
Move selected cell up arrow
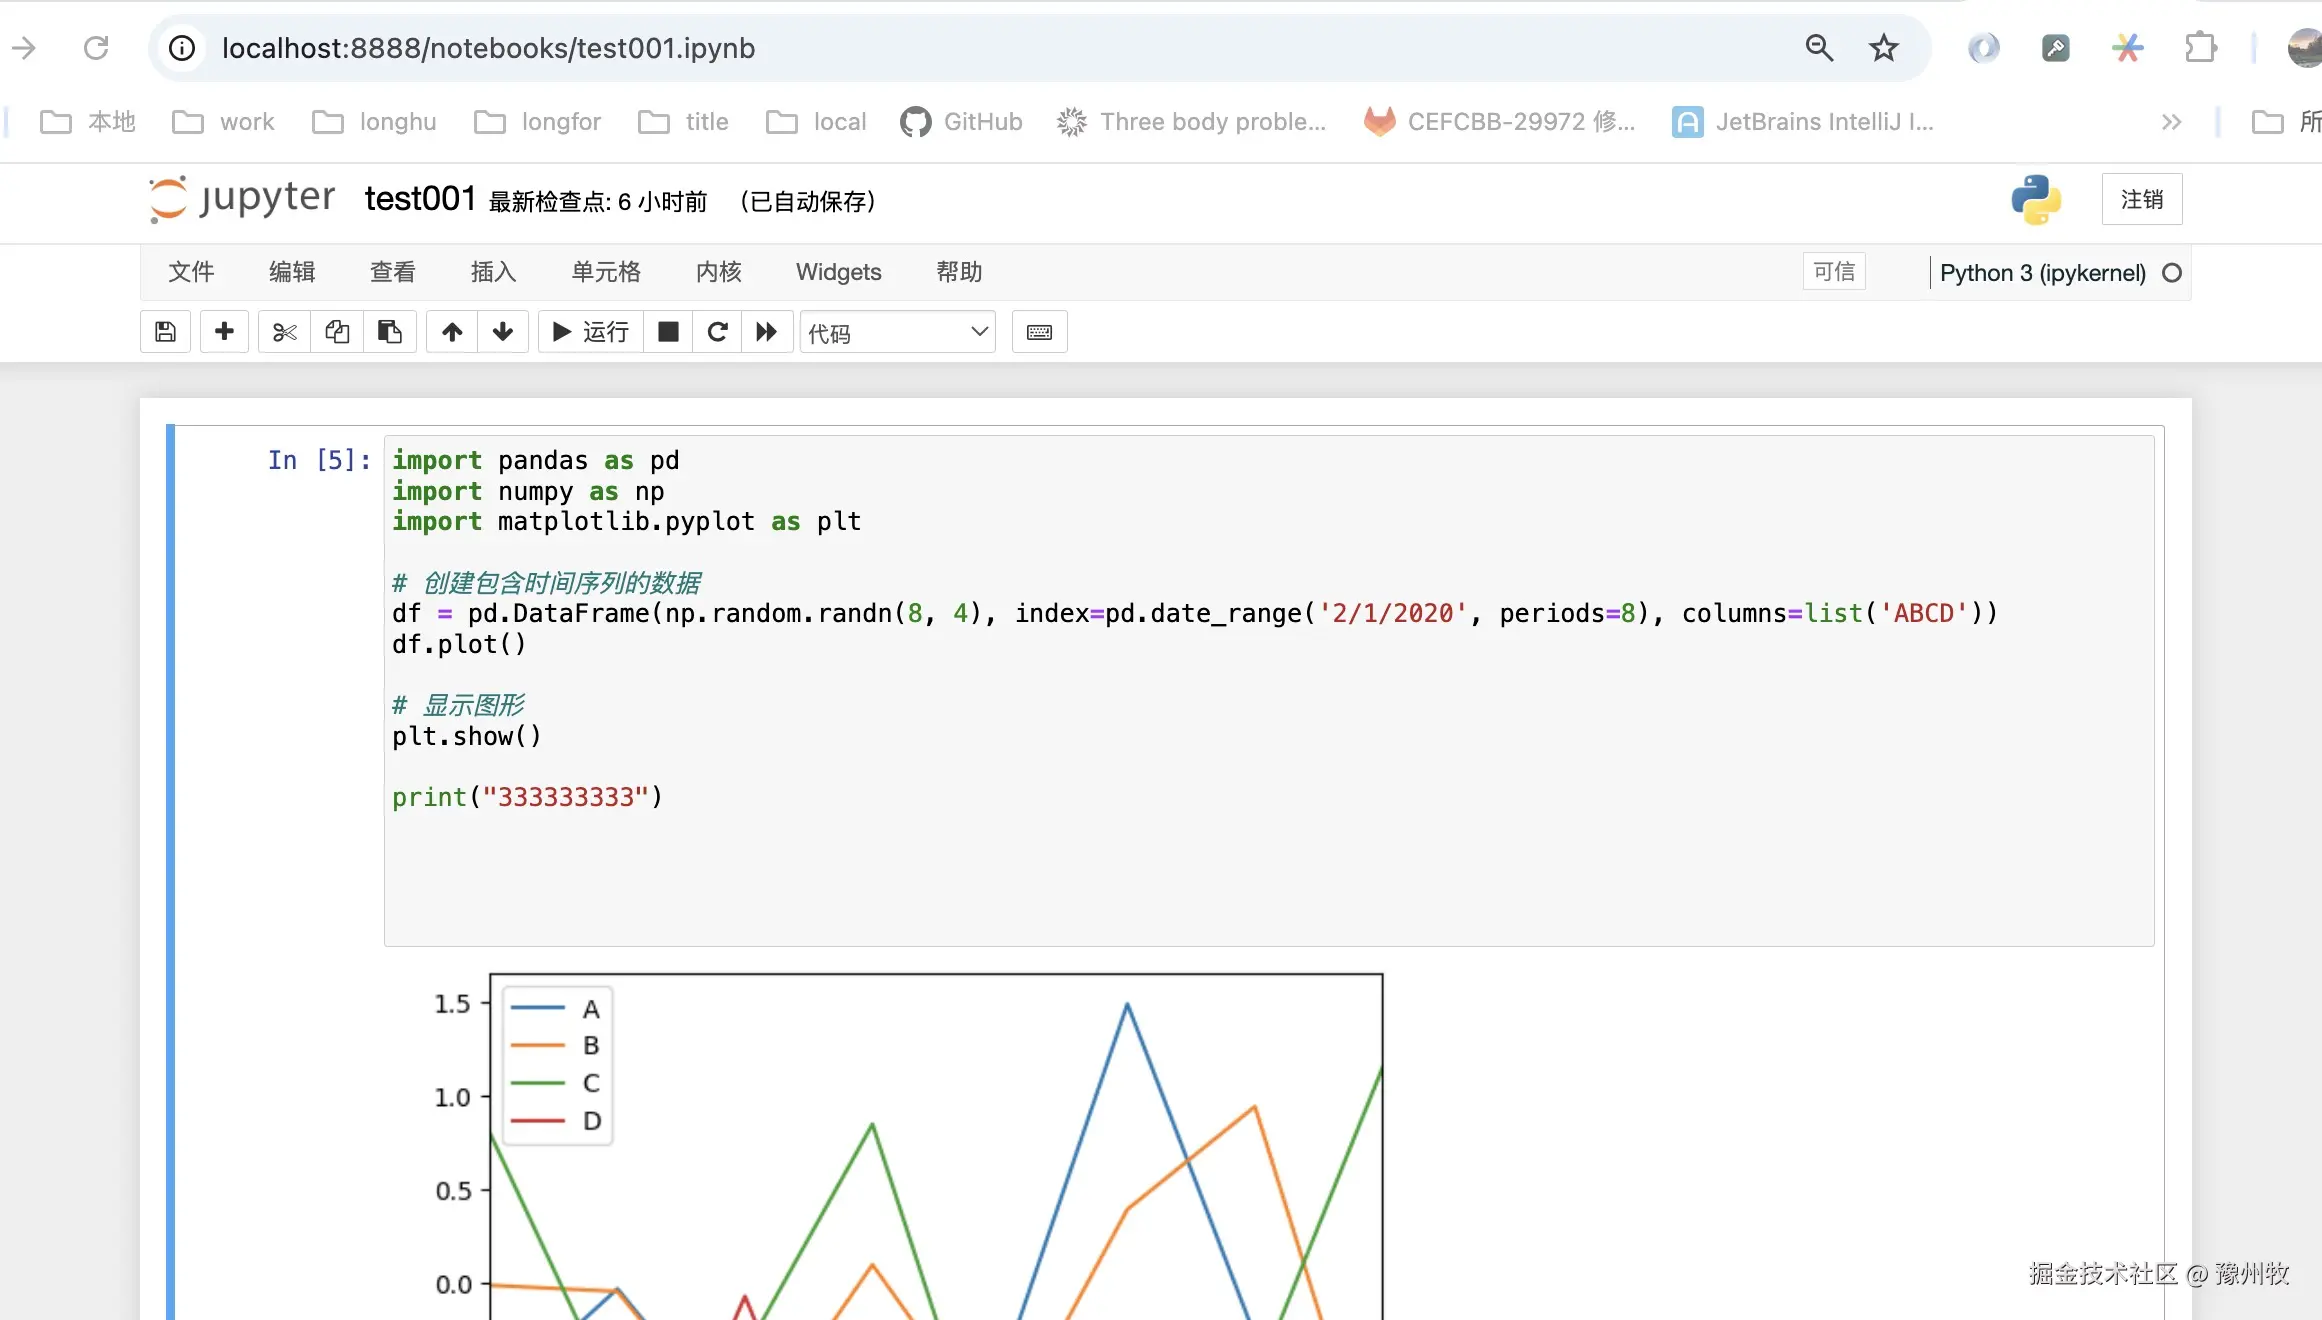pyautogui.click(x=452, y=332)
